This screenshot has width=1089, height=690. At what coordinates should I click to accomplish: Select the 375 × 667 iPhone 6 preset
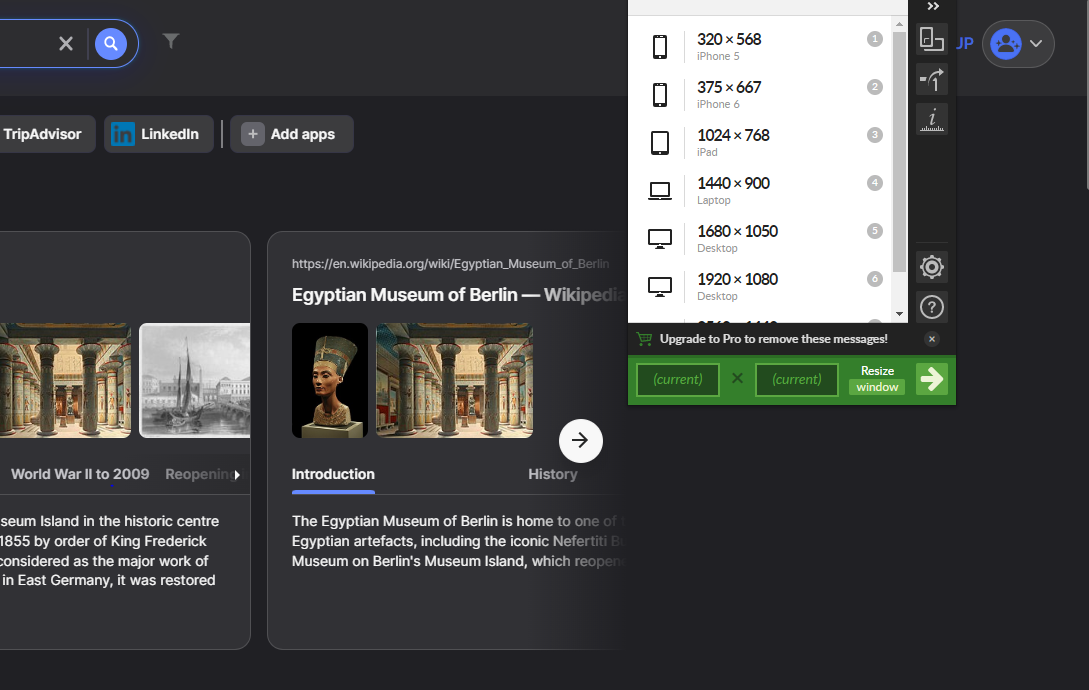760,95
